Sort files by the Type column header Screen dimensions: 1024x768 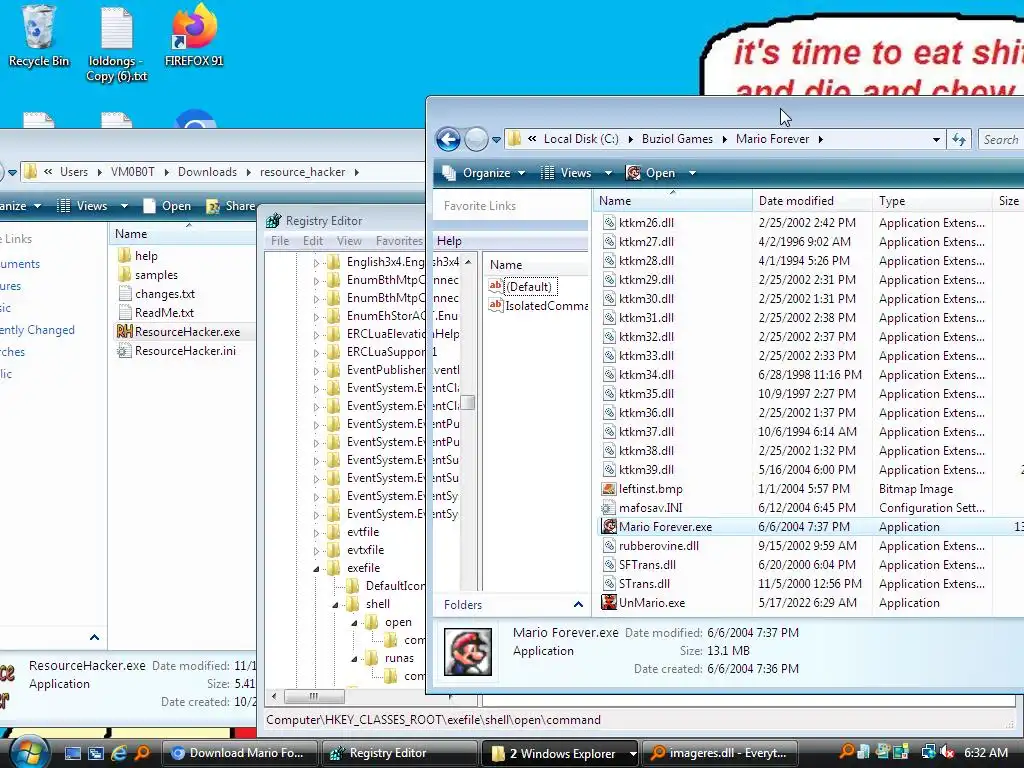(931, 201)
